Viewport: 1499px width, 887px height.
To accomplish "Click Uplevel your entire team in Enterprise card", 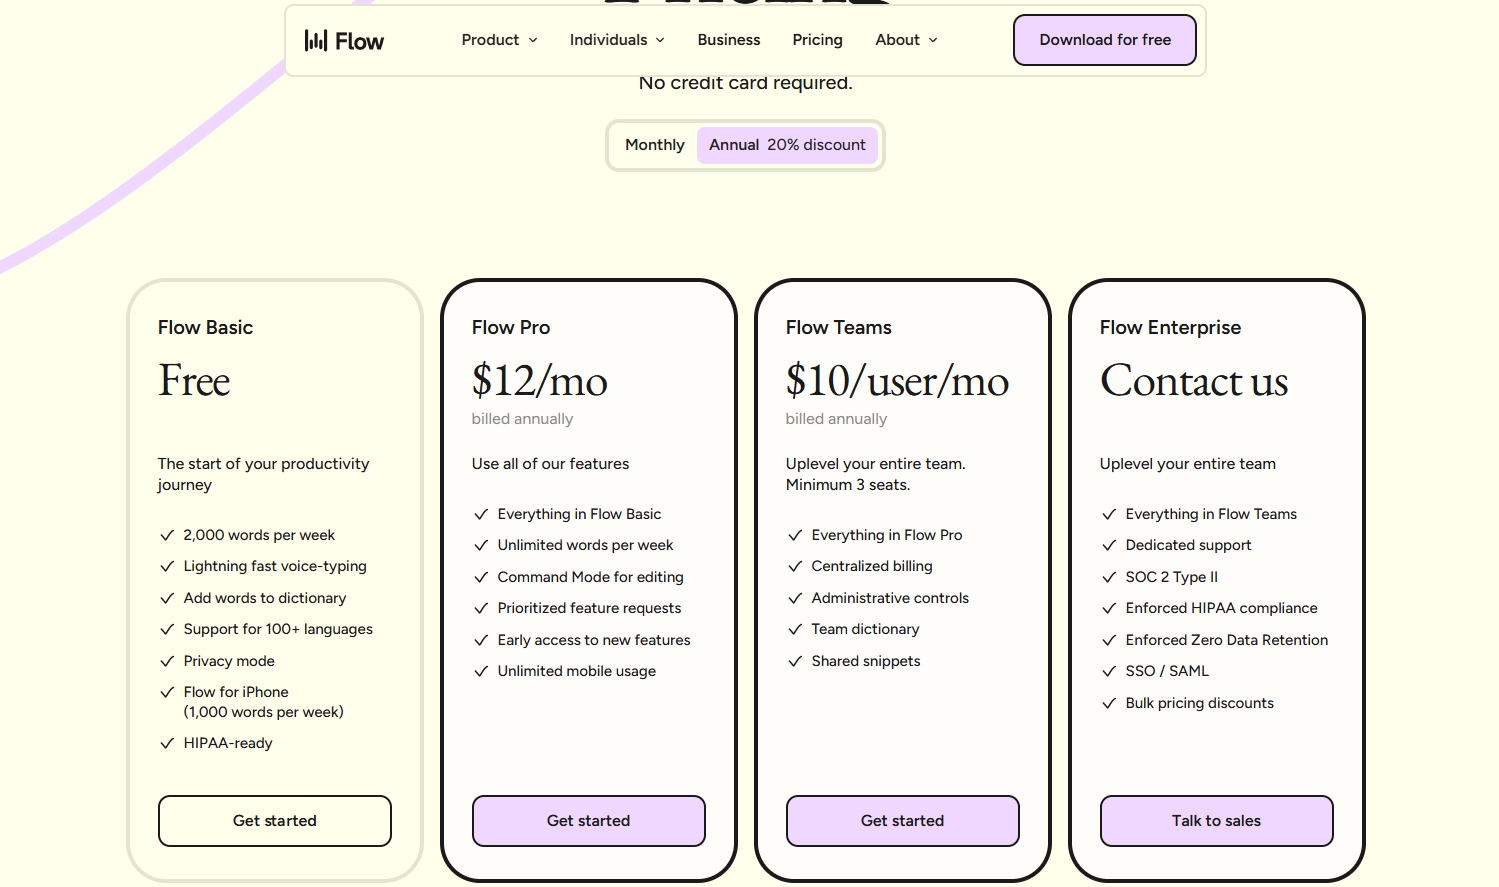I will pos(1188,464).
